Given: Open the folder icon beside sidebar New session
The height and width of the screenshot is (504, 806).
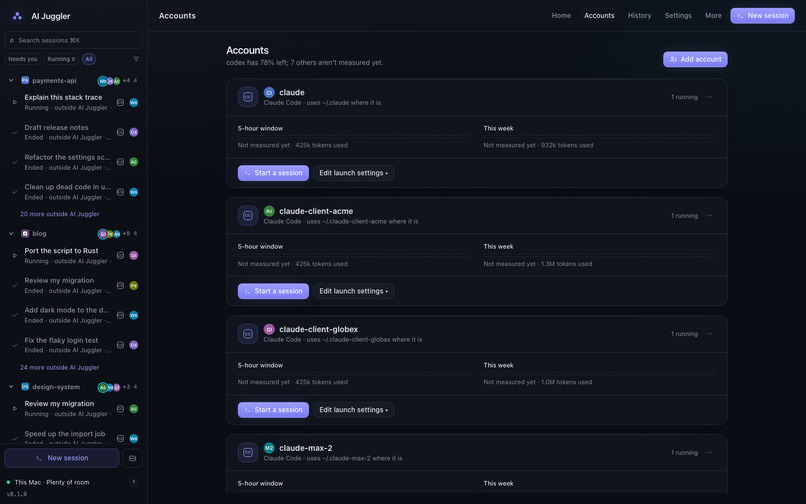Looking at the screenshot, I should click(x=133, y=458).
